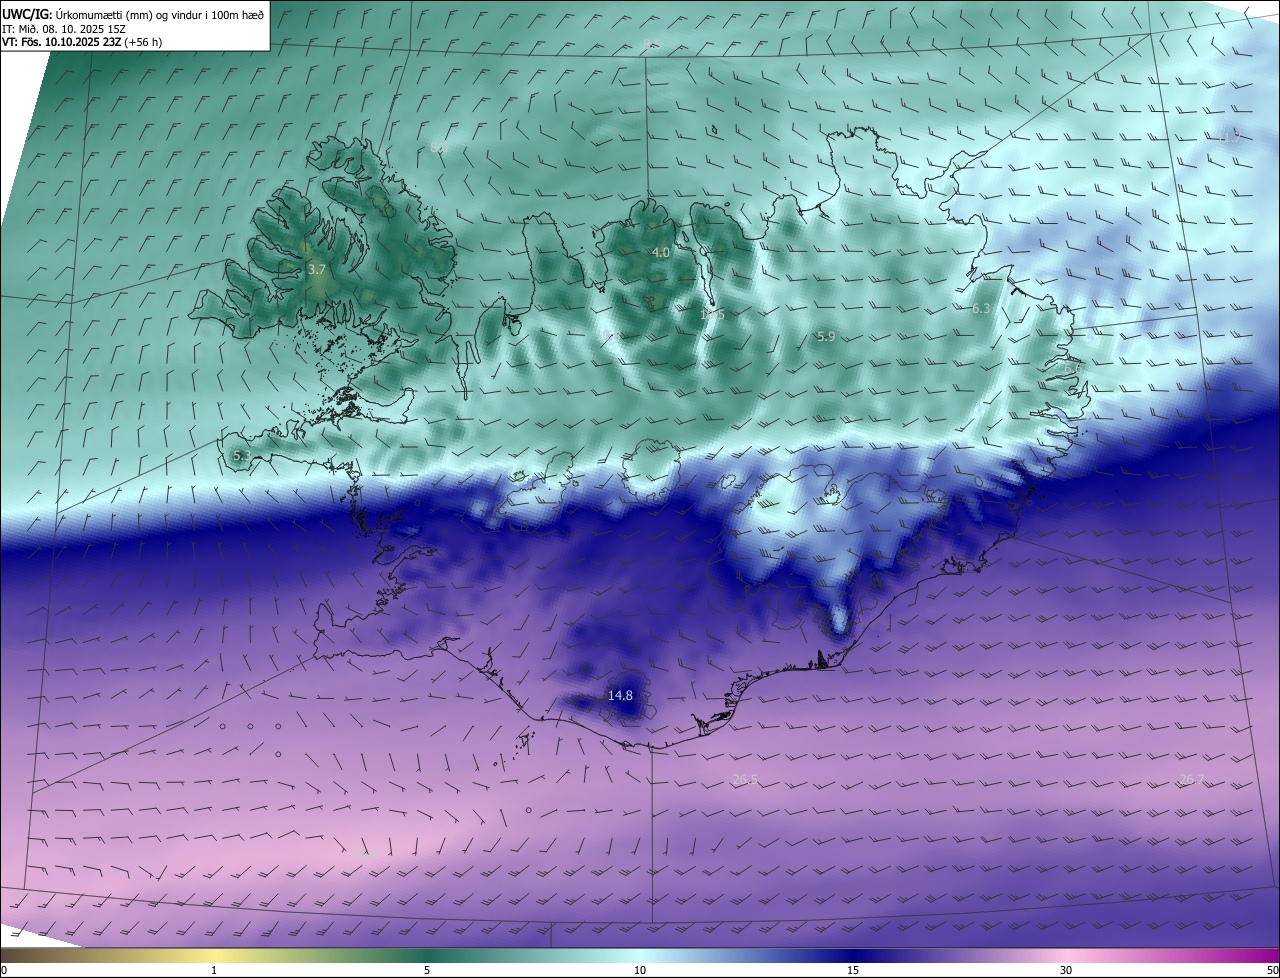Click the valid time 'VT: Fös. 10.10.2025 23Z'

click(61, 42)
